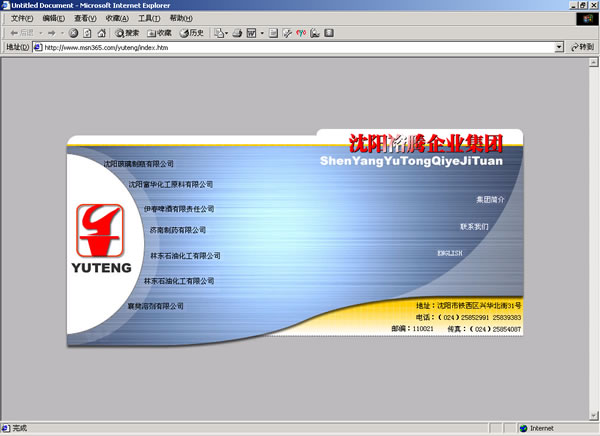Image resolution: width=600 pixels, height=436 pixels.
Task: Click the address text 沈阳市铁西区兴华北街31号
Action: point(479,305)
